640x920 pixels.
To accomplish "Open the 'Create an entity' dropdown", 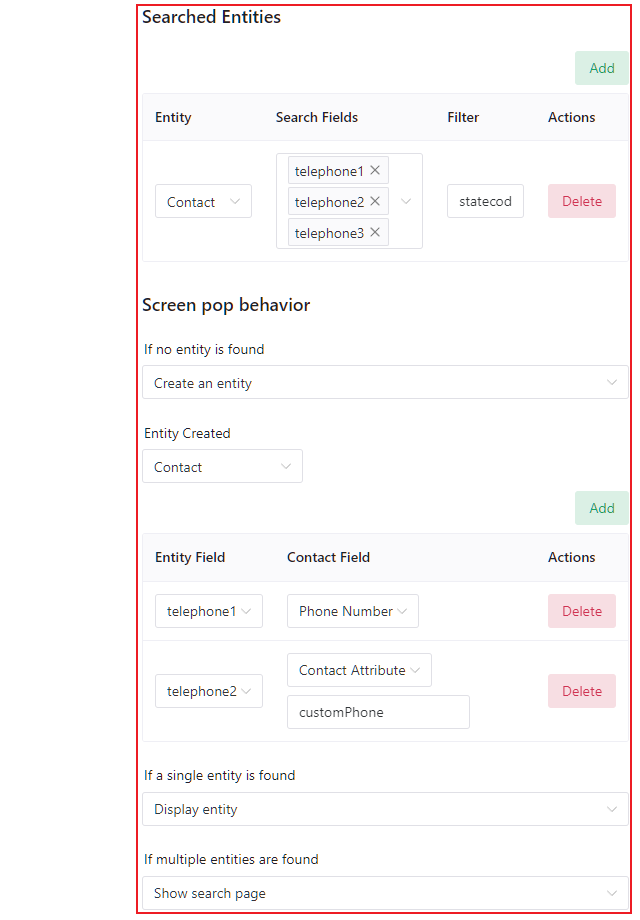I will 384,382.
